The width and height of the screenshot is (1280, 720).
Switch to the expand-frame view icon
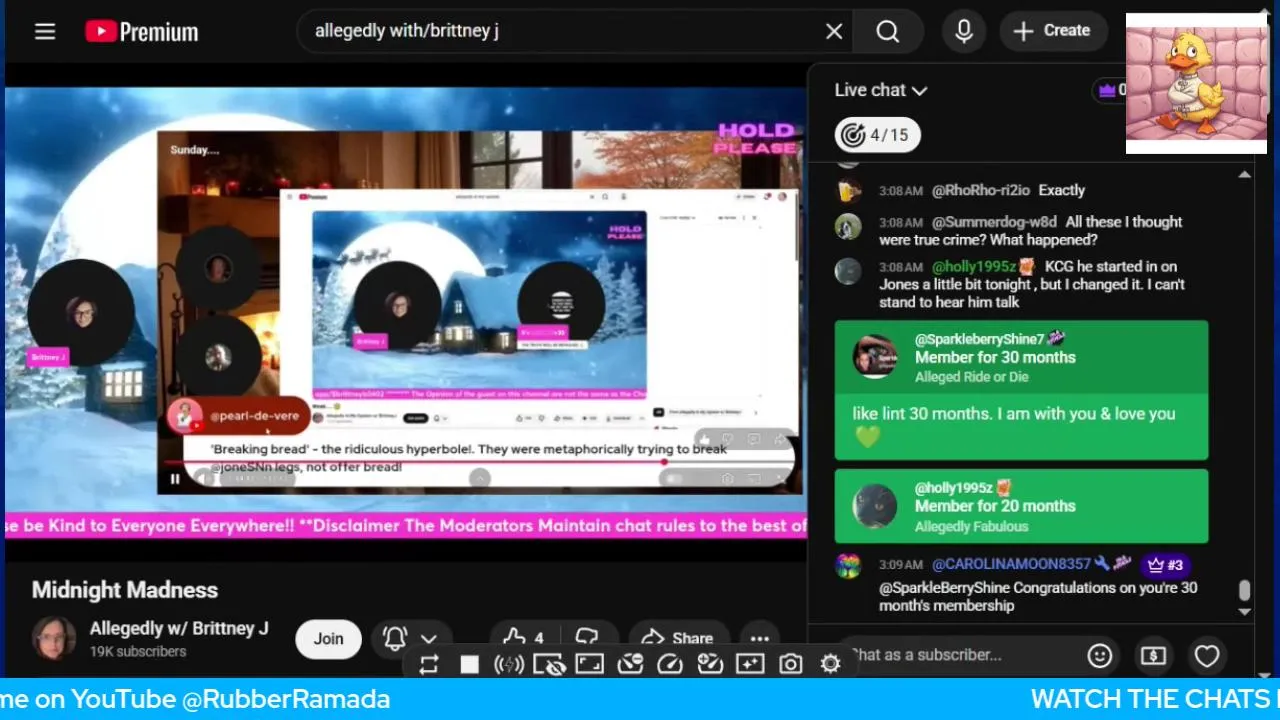(589, 664)
